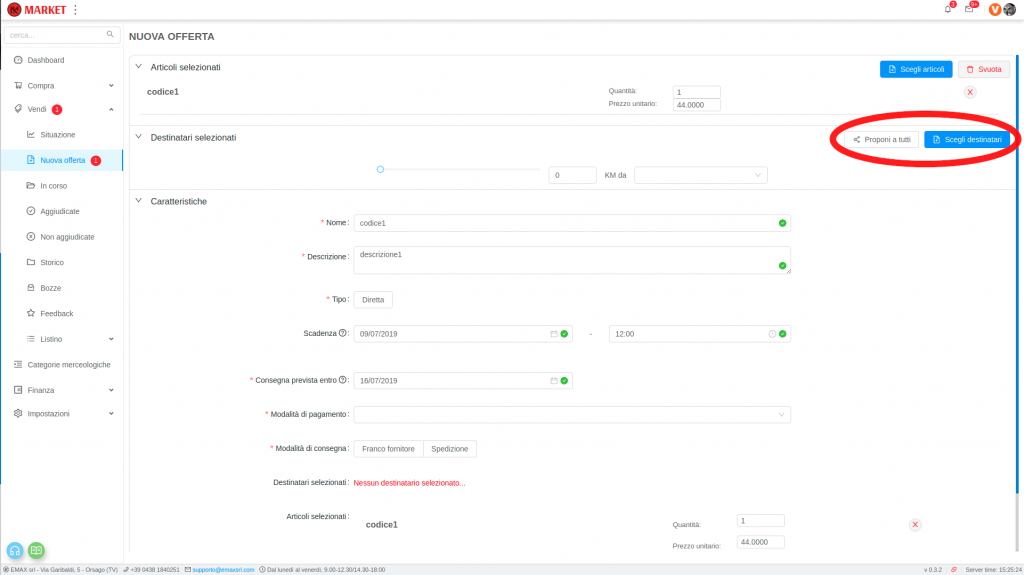
Task: Open calendar icon in Scadenza date field
Action: tap(553, 334)
